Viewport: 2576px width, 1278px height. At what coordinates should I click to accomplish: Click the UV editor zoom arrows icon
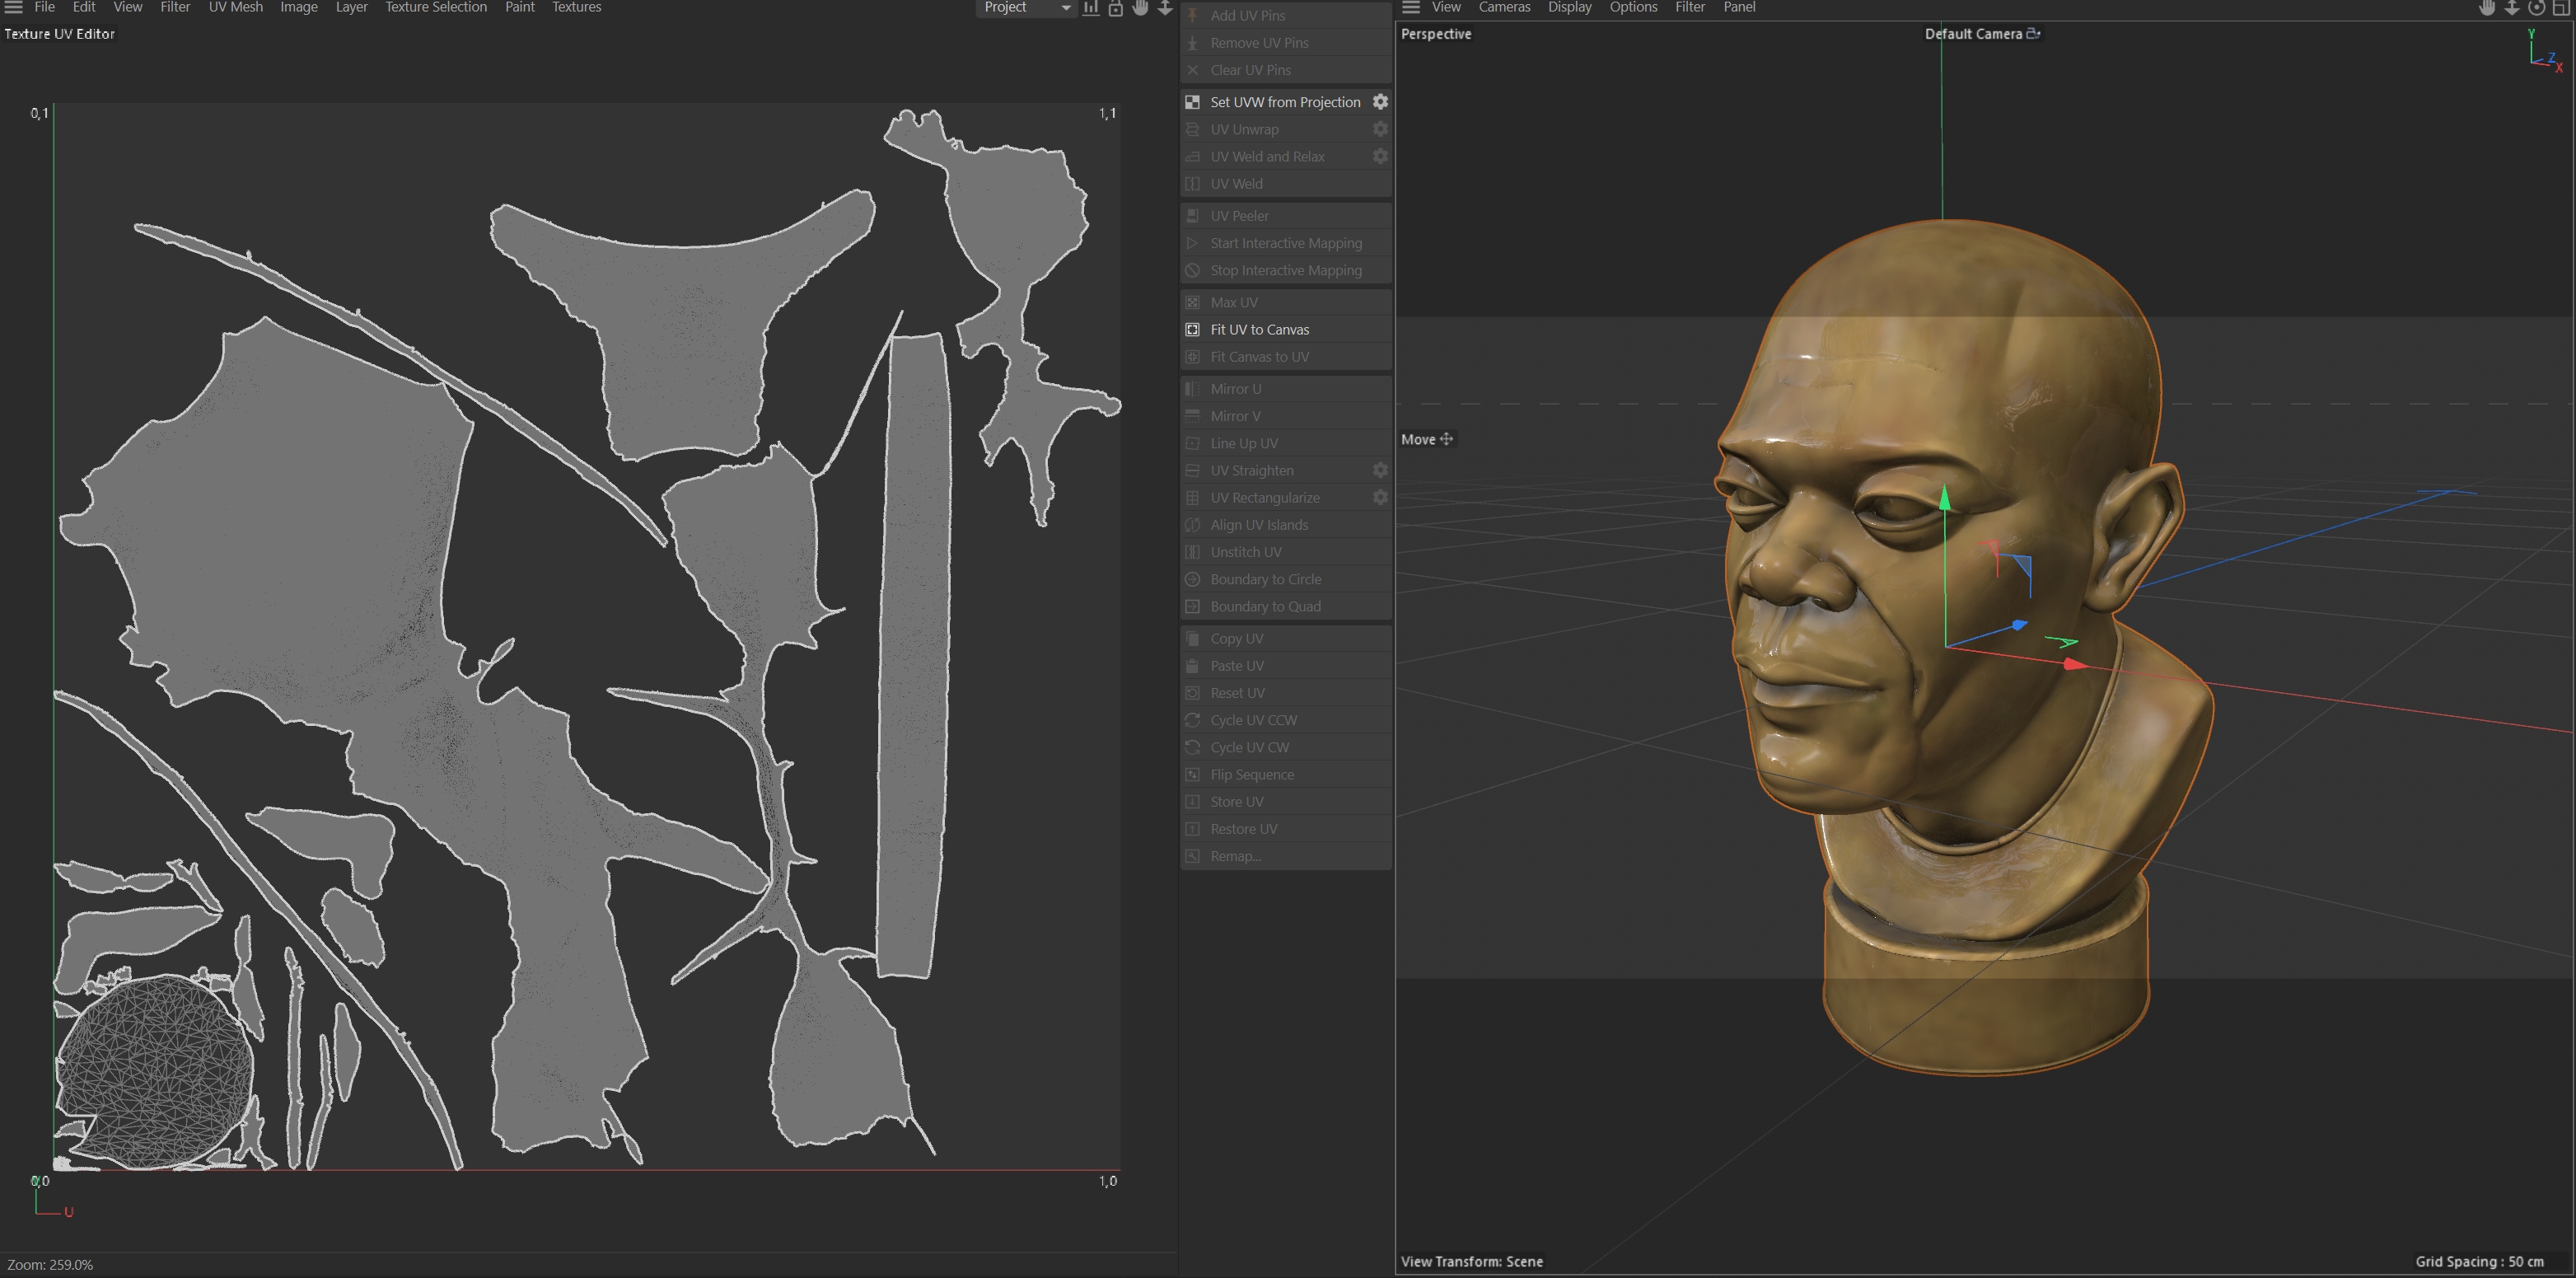pos(1165,8)
